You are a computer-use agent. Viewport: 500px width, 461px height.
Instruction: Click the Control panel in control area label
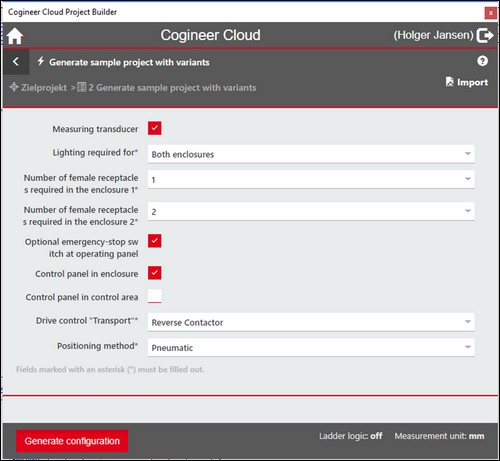82,297
